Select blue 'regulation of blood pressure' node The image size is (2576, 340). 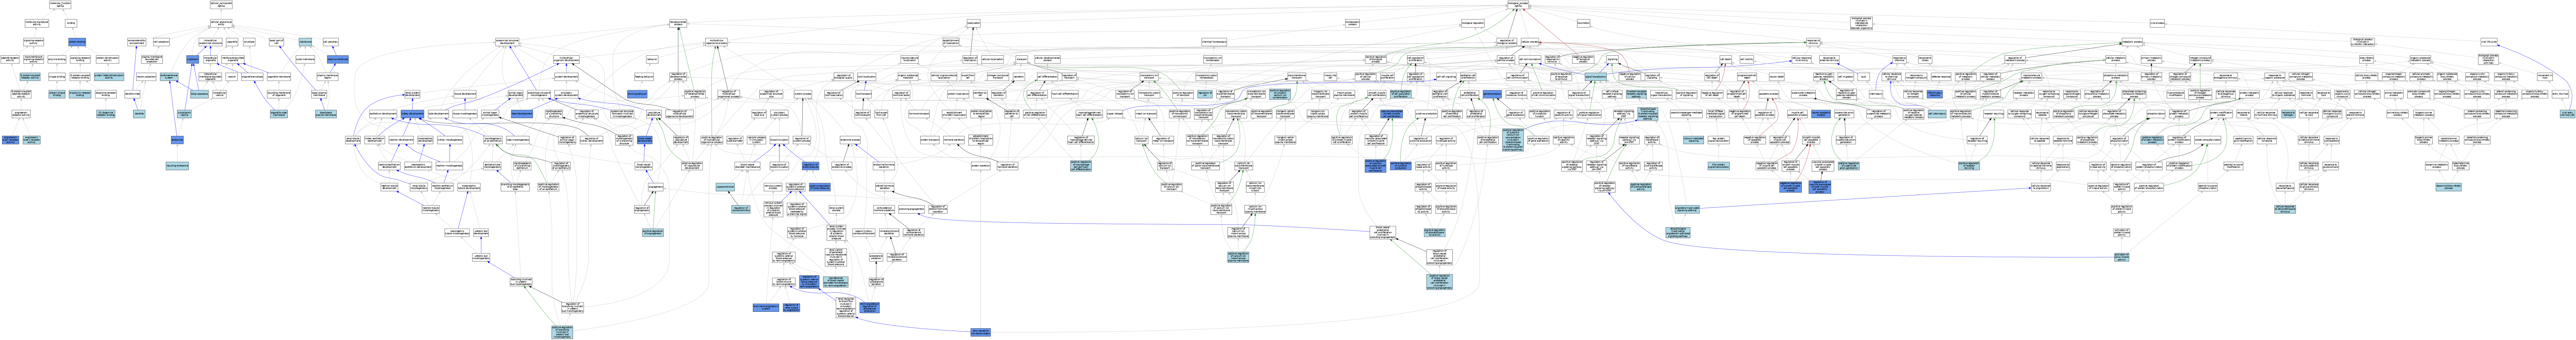click(811, 166)
